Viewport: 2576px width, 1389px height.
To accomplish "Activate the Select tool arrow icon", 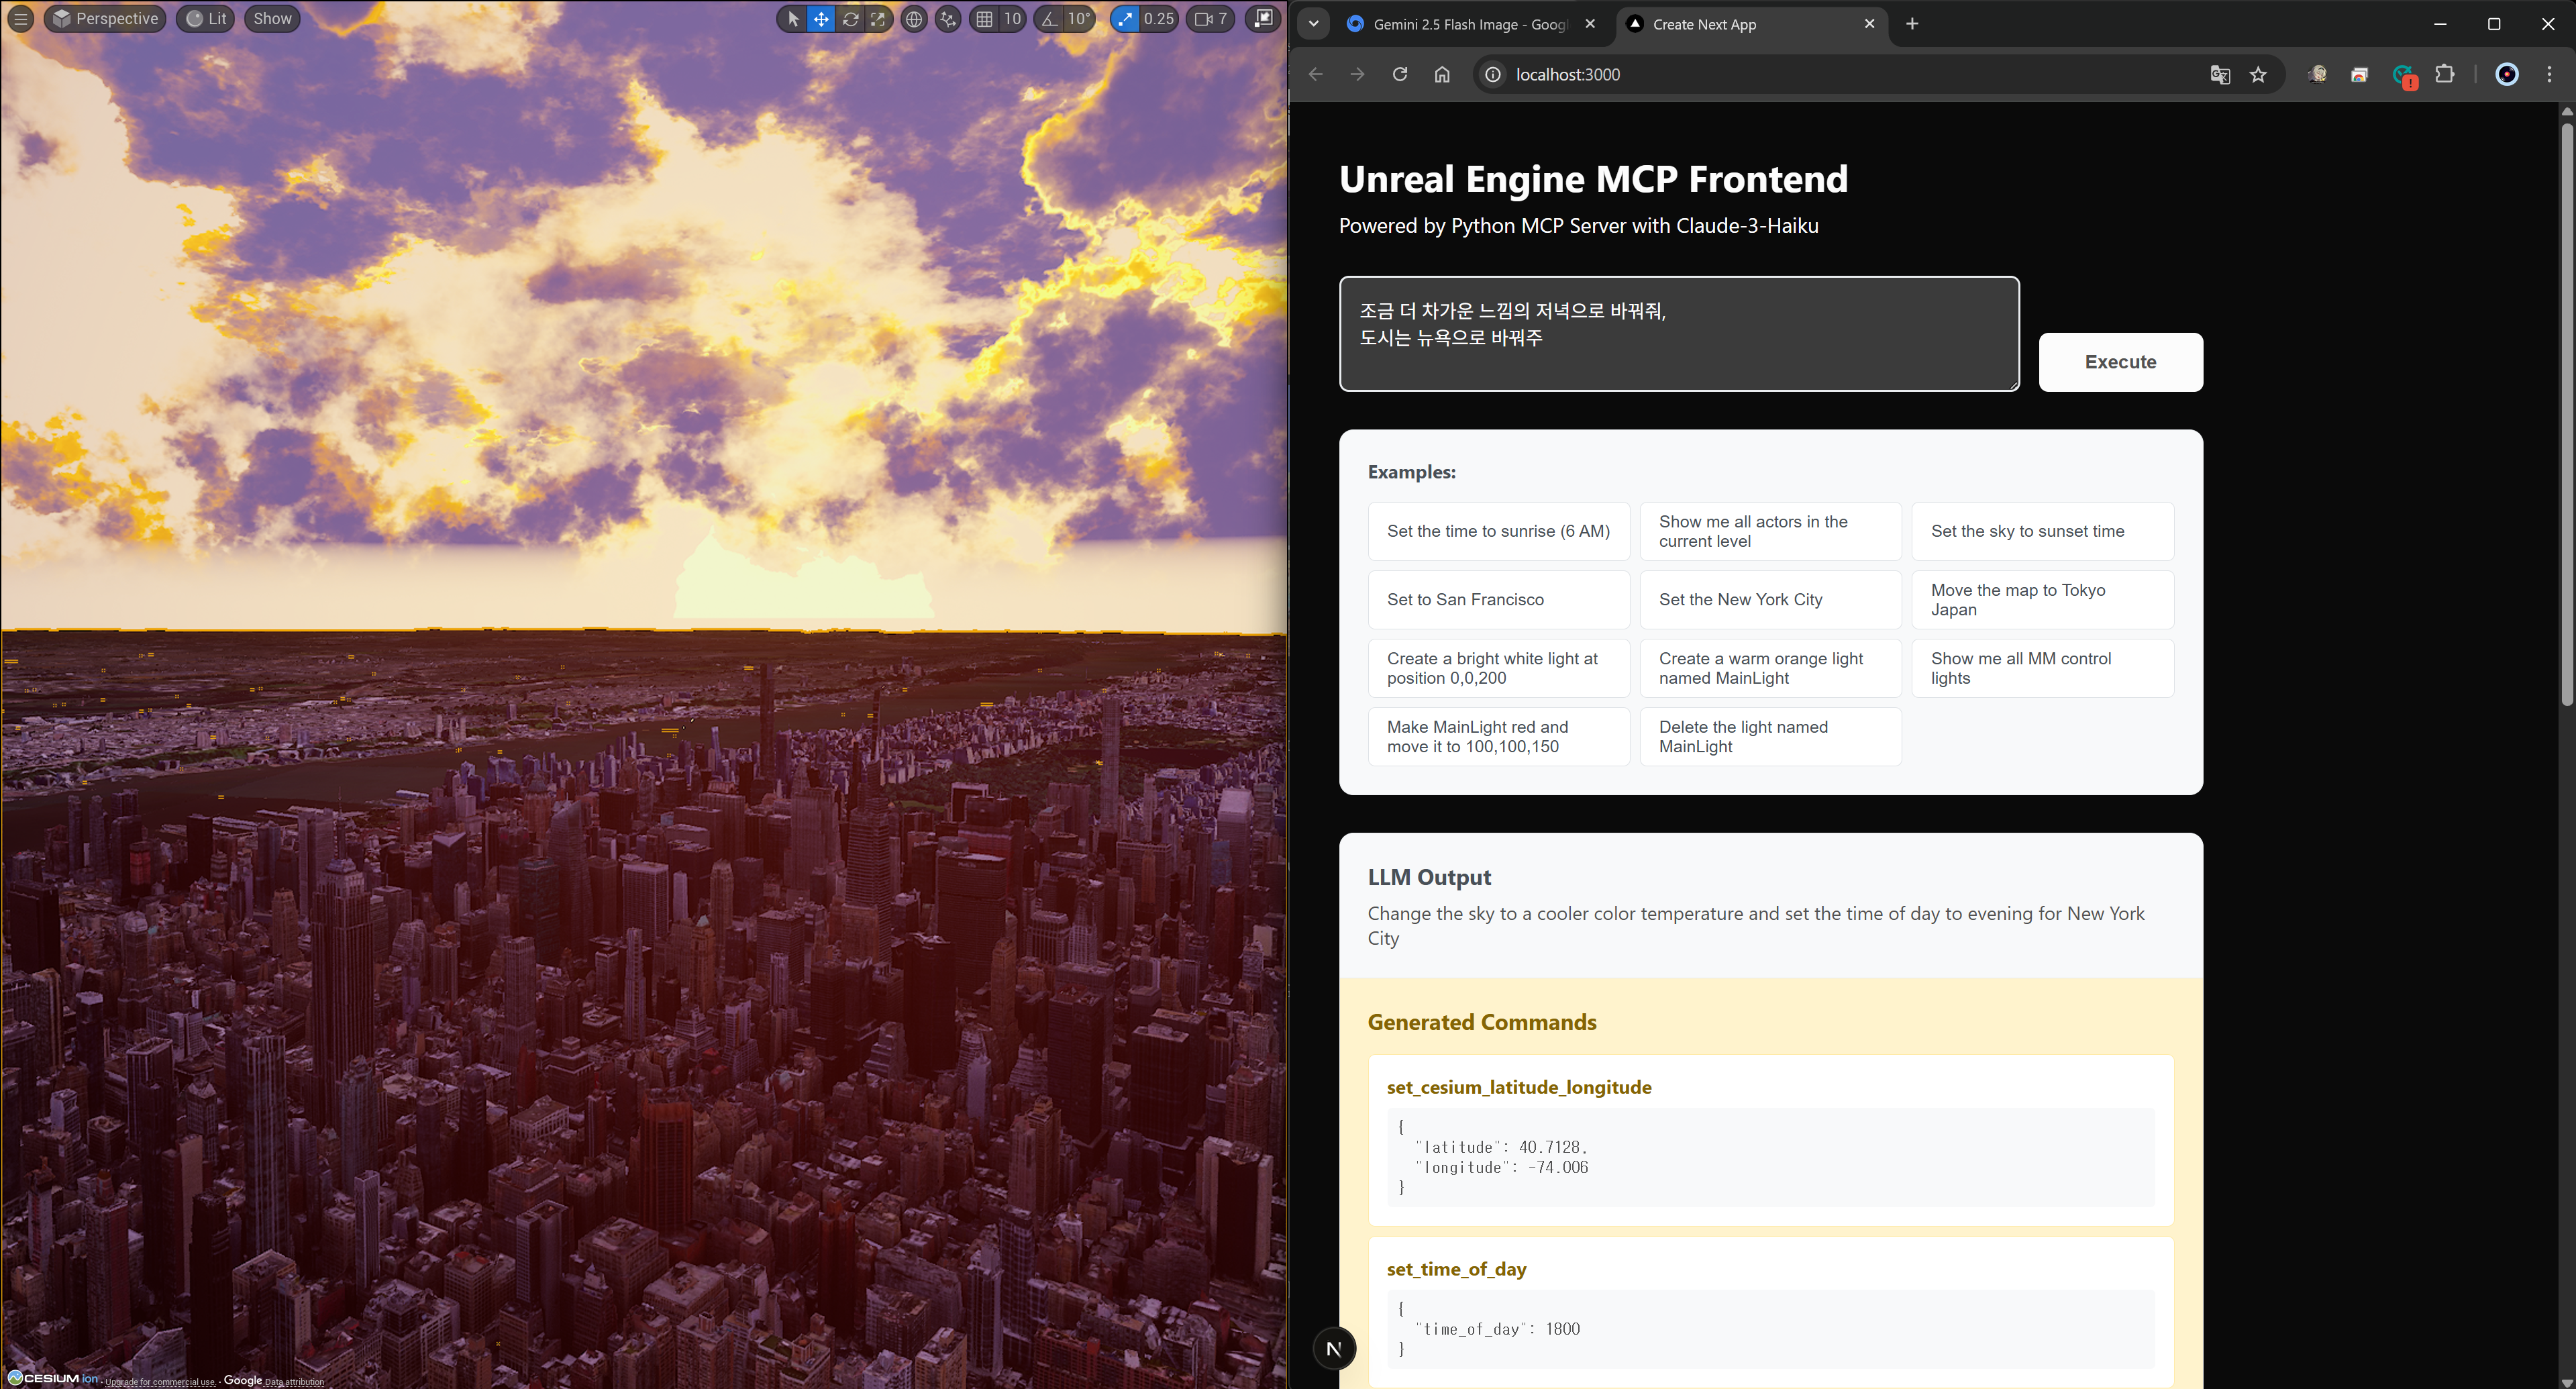I will coord(792,18).
